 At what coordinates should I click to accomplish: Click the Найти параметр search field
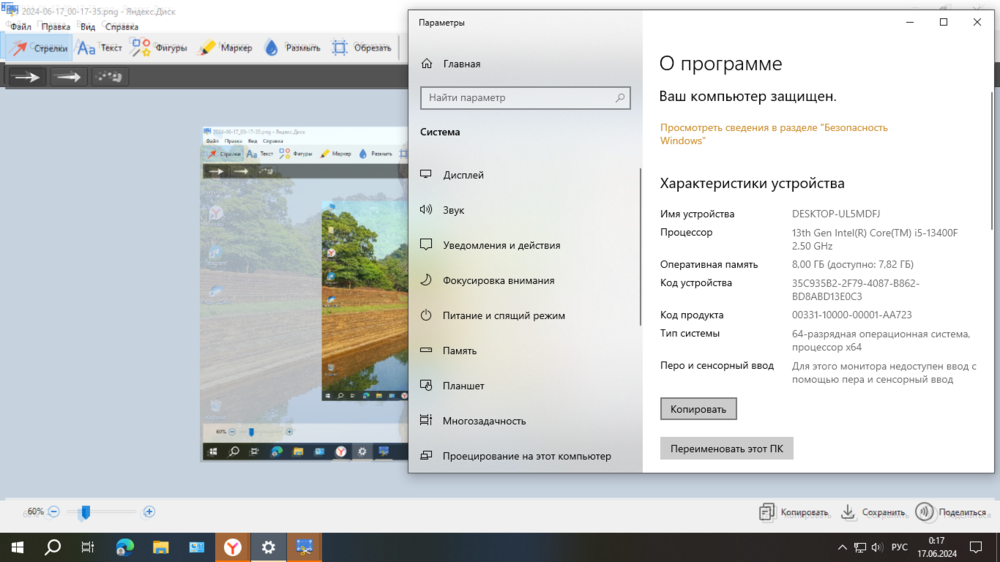(x=525, y=98)
